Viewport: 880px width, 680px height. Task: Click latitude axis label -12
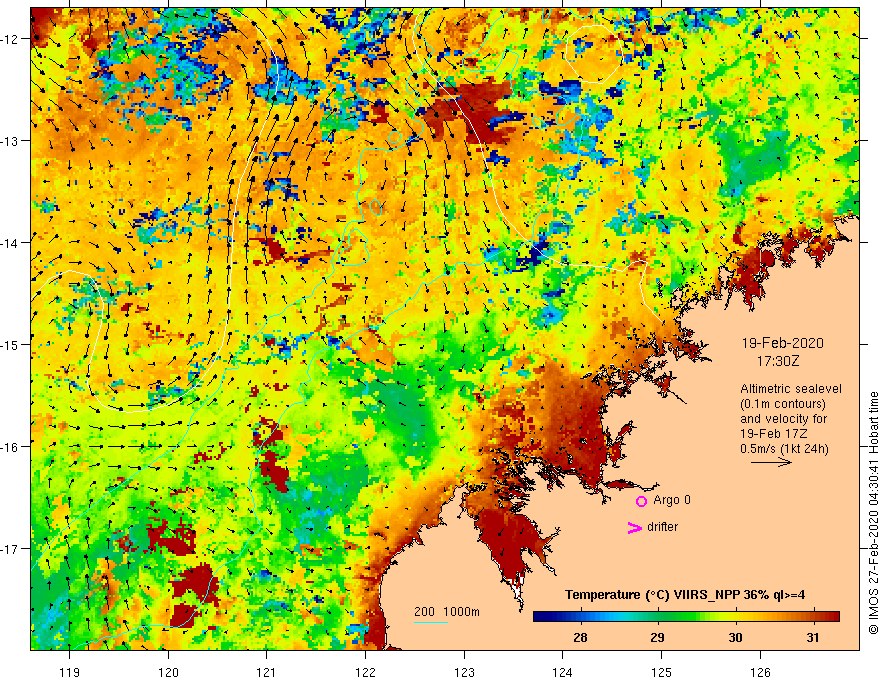point(11,39)
